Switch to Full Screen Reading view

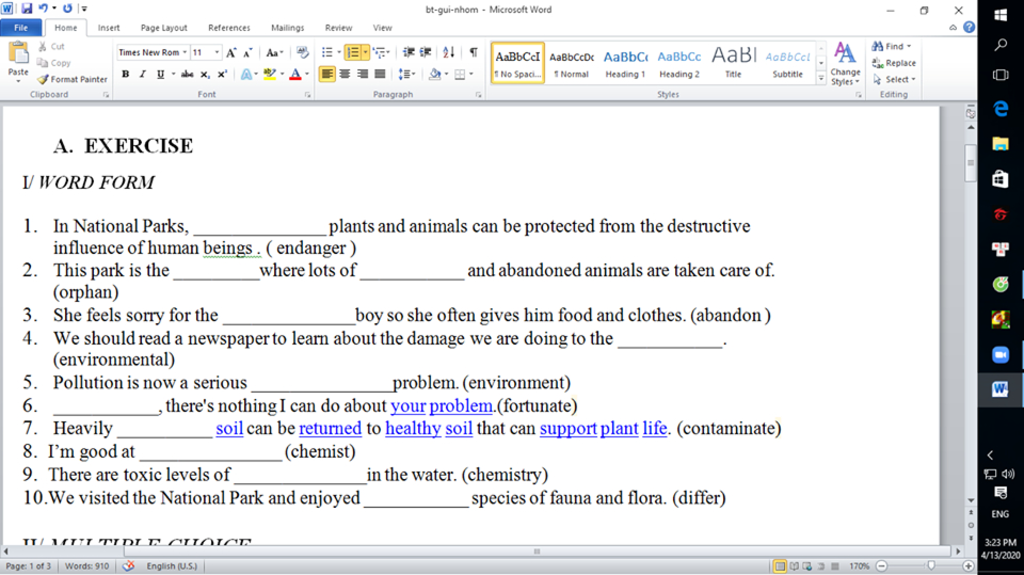coord(793,566)
